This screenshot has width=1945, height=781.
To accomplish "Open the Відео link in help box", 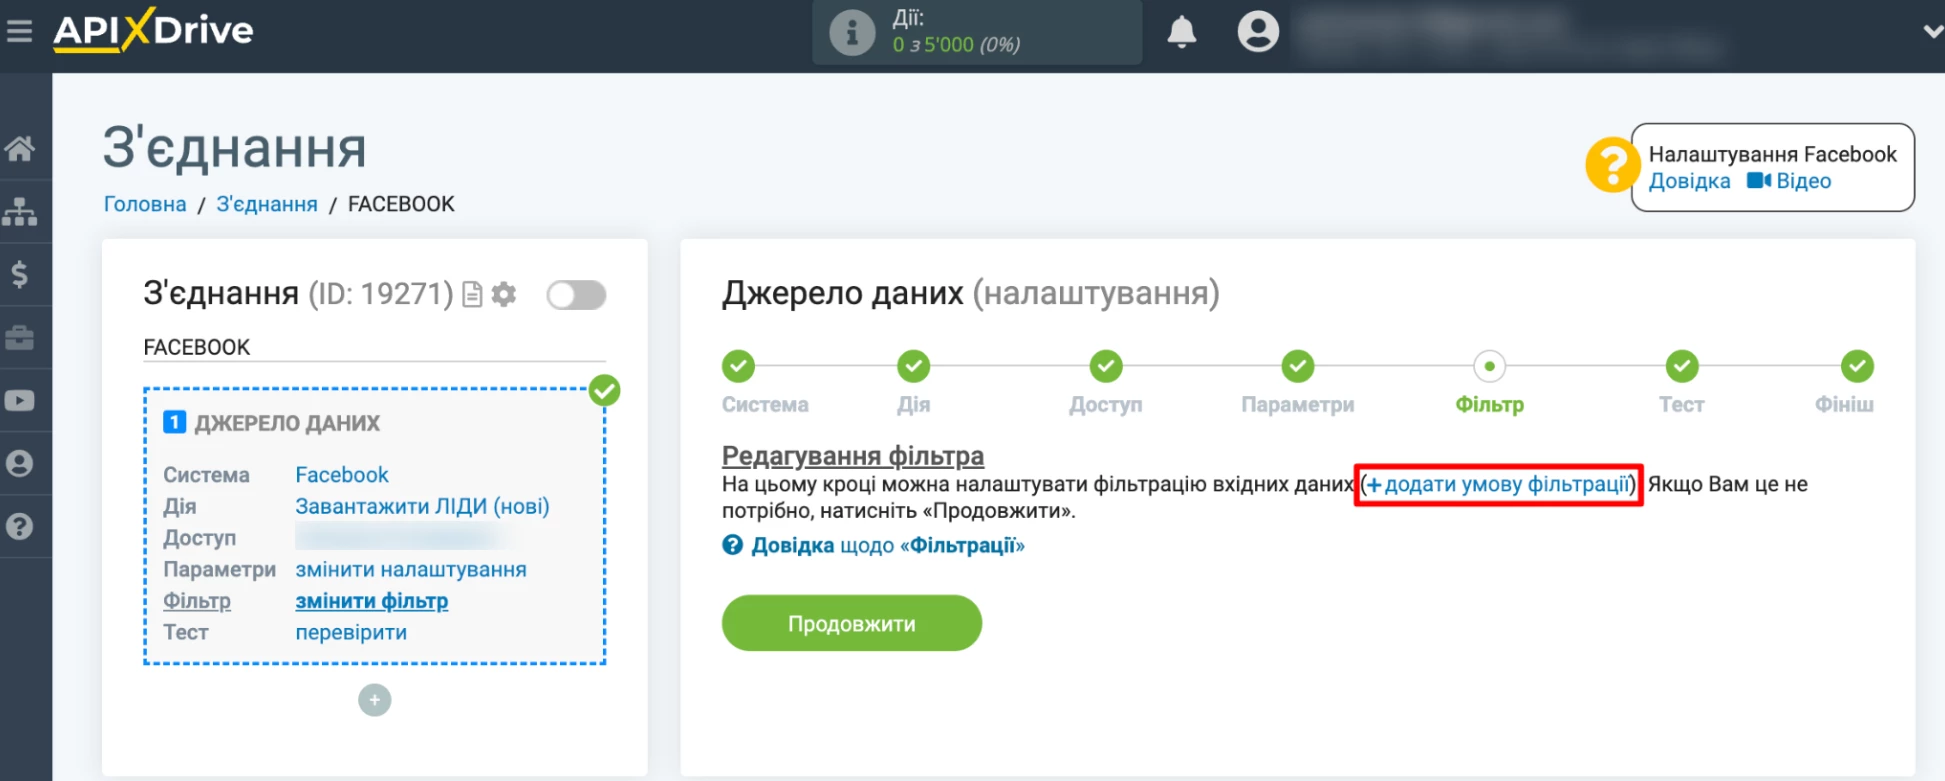I will (x=1789, y=181).
